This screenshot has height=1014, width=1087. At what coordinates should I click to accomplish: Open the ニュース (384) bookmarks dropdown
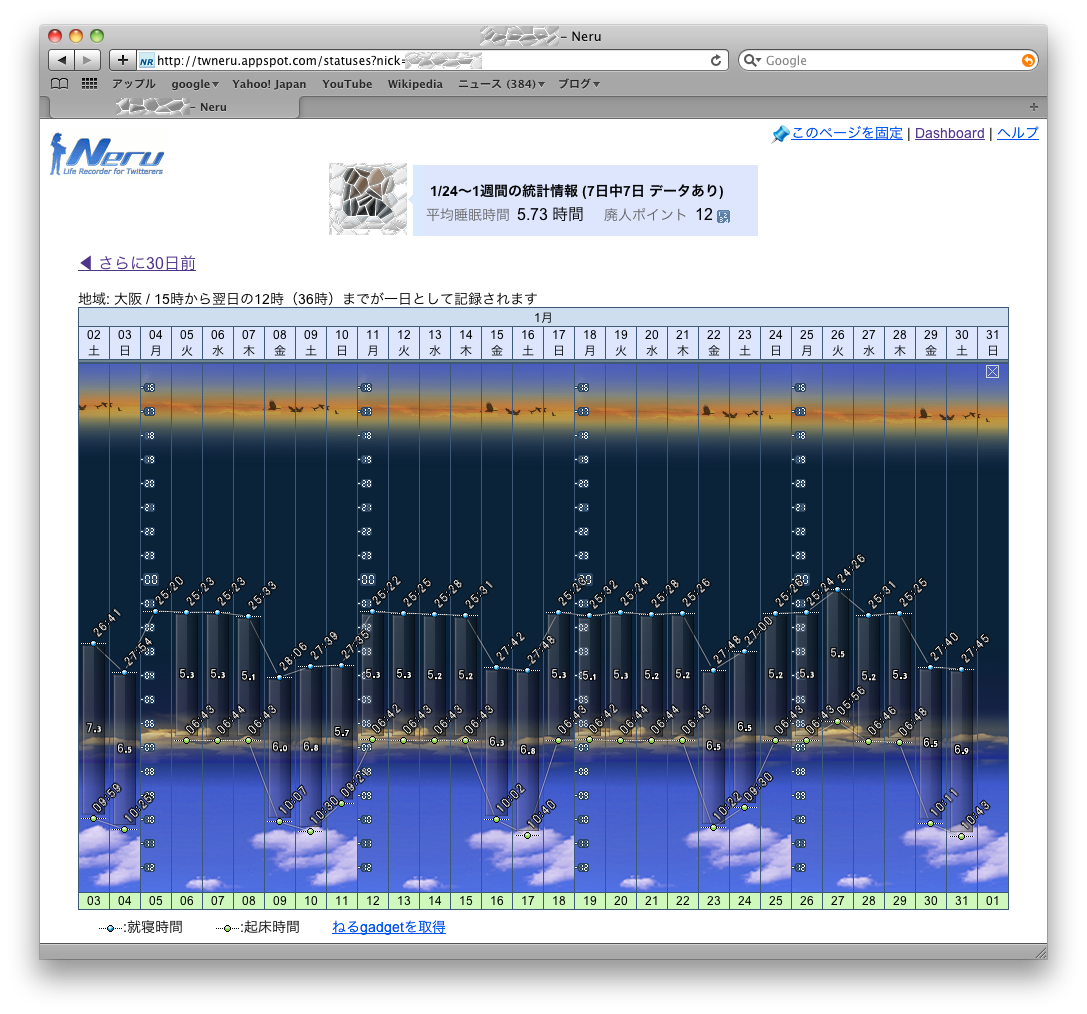click(501, 84)
